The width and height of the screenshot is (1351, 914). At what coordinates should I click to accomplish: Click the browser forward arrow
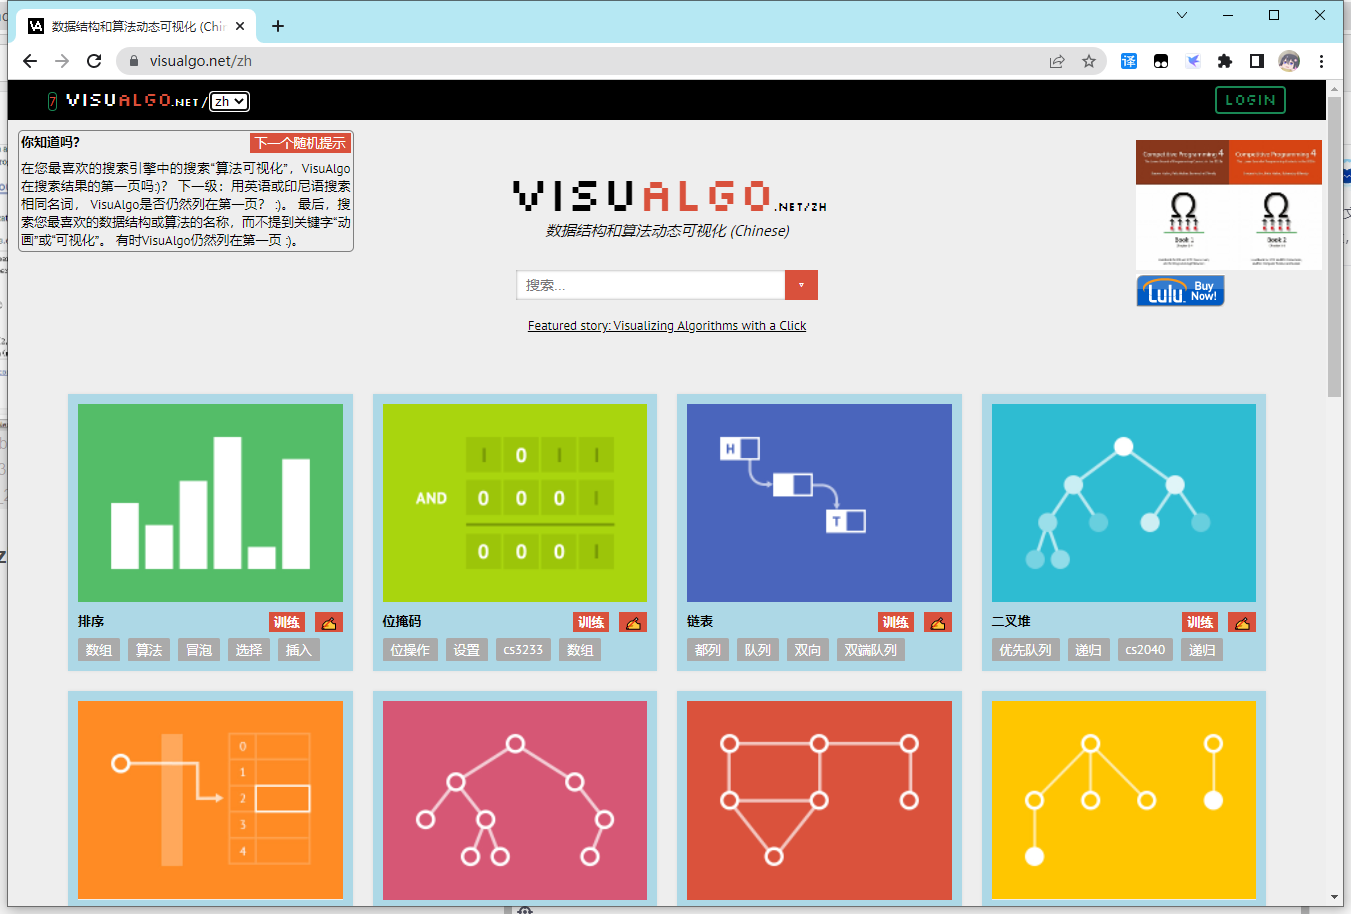[x=62, y=61]
